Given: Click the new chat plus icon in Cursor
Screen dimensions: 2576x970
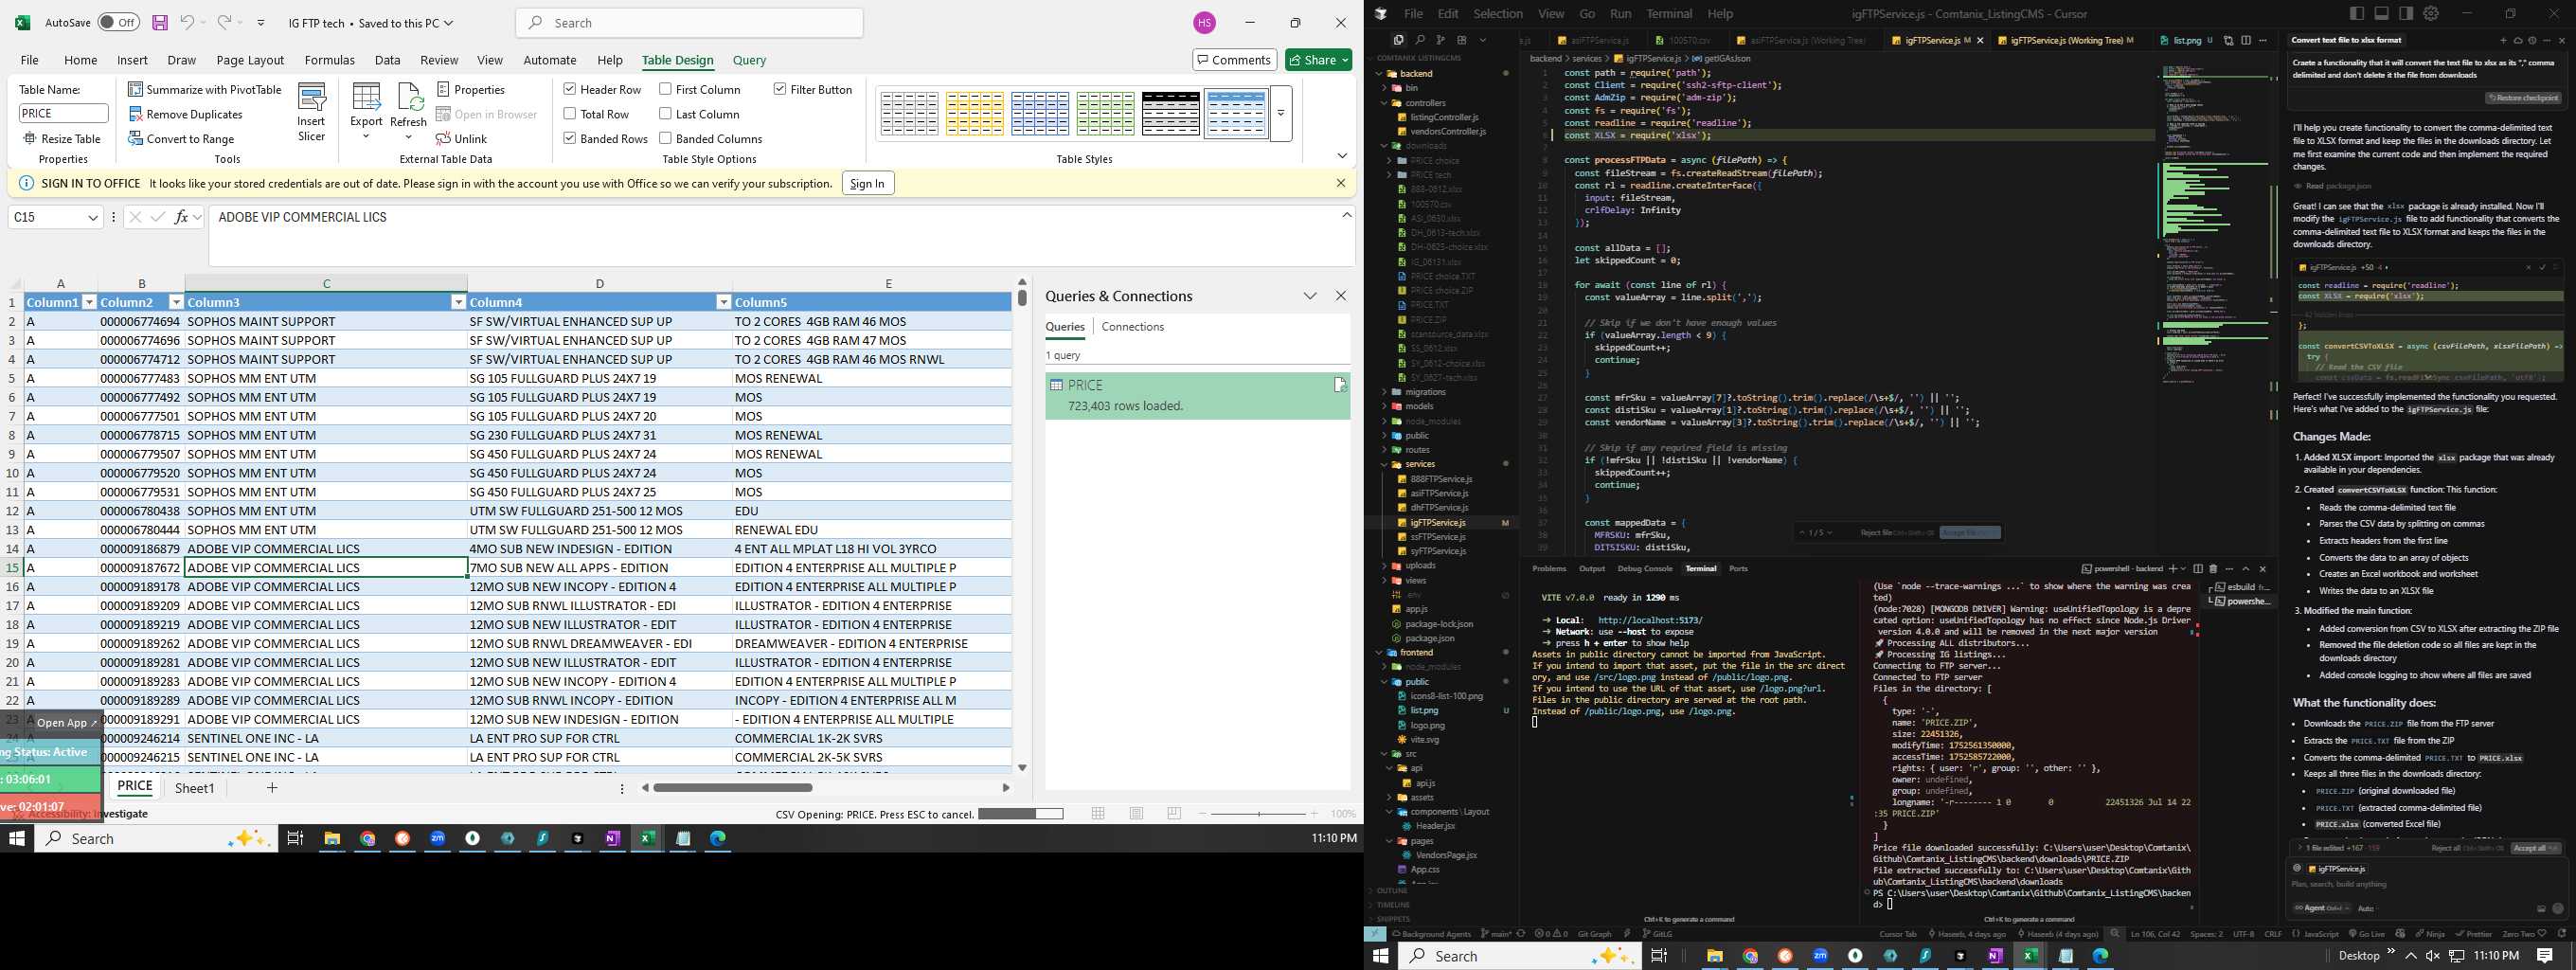Looking at the screenshot, I should (x=2503, y=40).
